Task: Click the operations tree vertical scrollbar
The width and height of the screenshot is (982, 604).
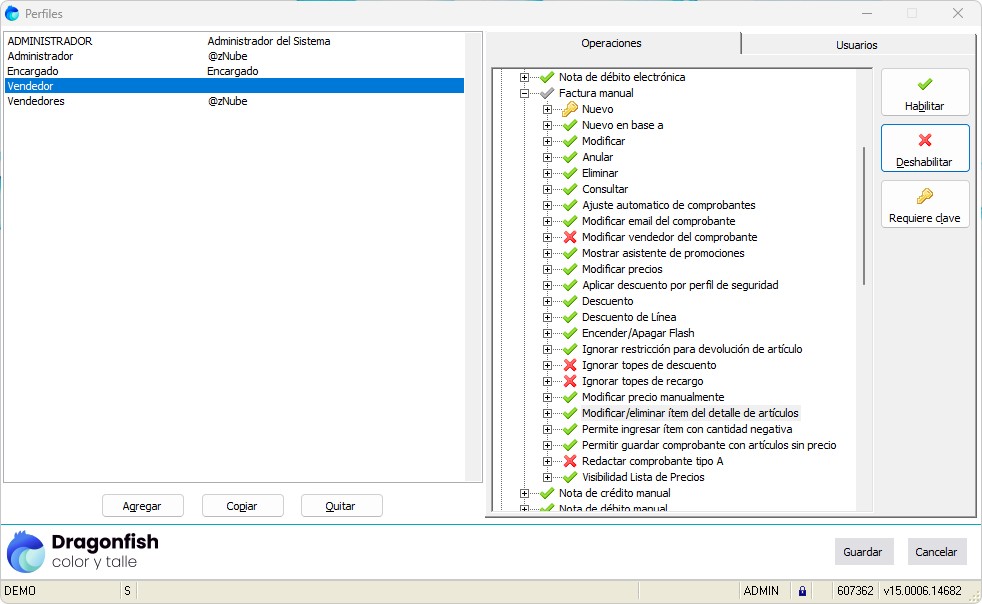Action: click(864, 215)
